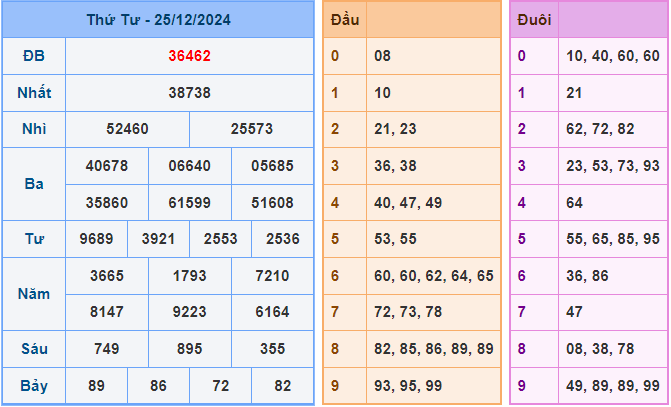Select the Nhất row label

(34, 93)
